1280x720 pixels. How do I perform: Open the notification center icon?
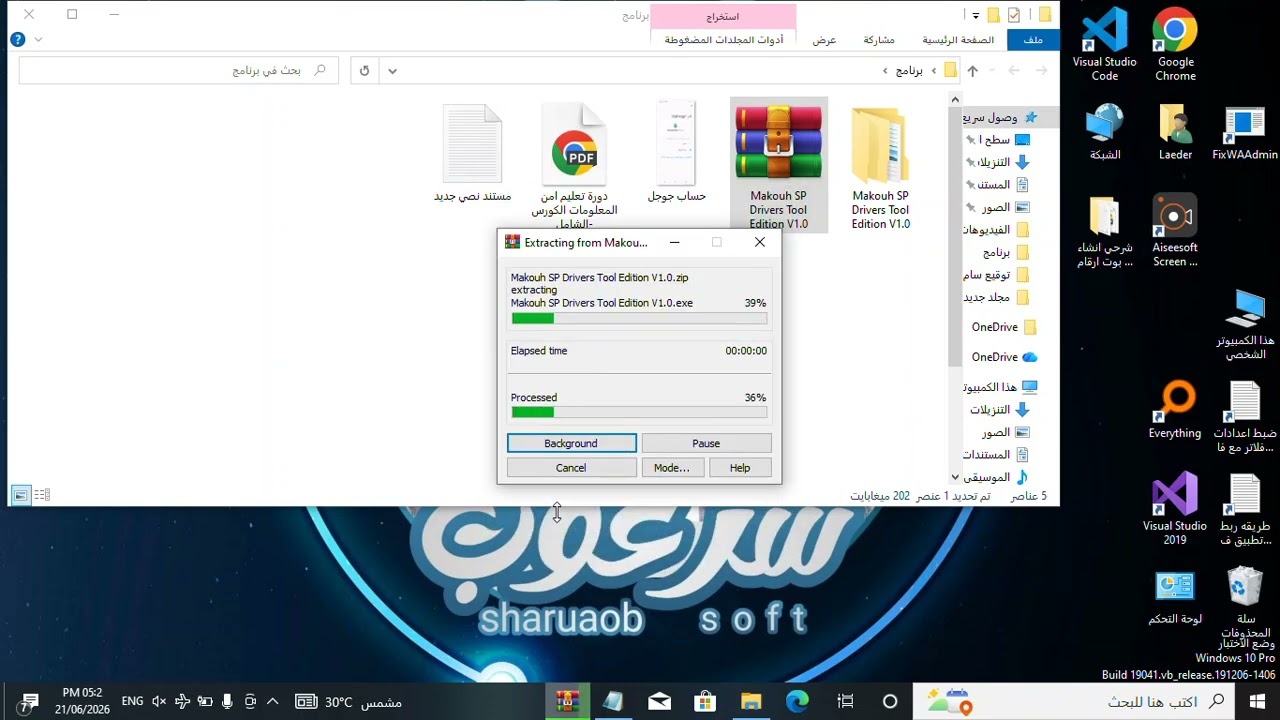(29, 702)
